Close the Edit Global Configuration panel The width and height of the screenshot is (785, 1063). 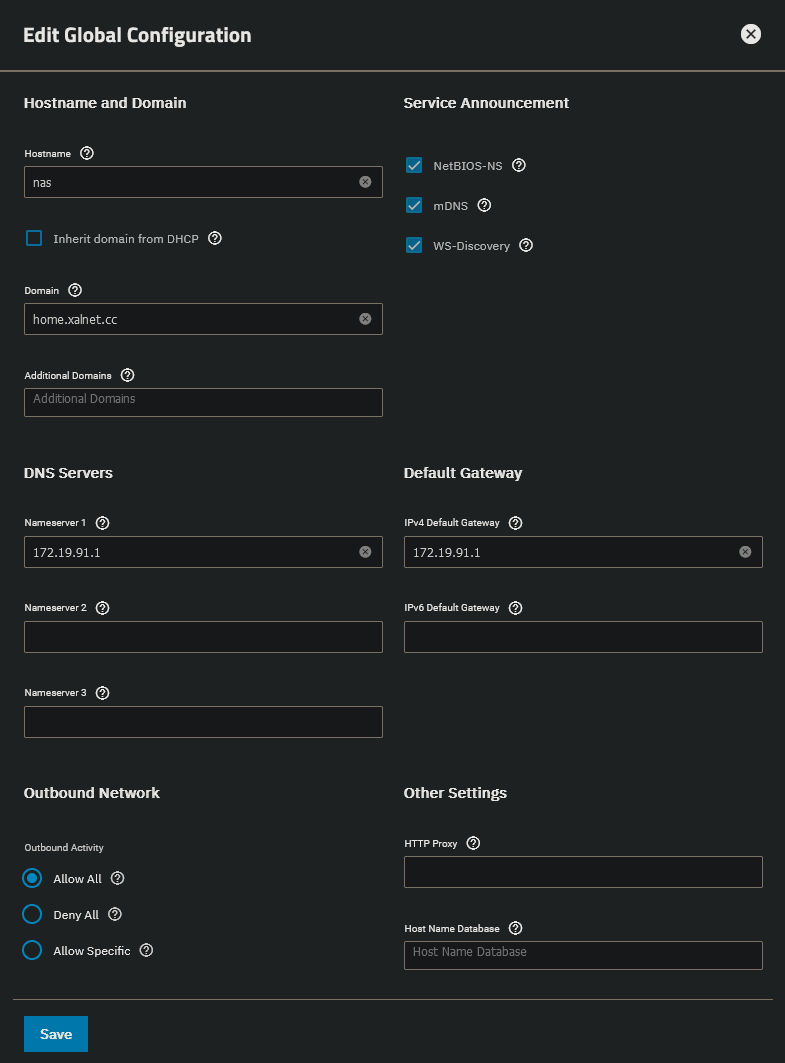tap(751, 35)
